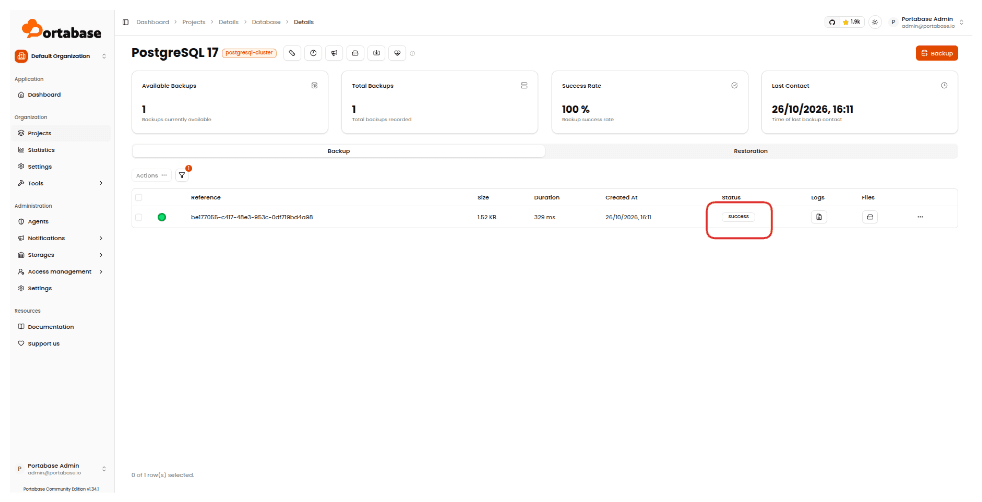The height and width of the screenshot is (502, 982).
Task: Open the filter funnel icon above table
Action: pyautogui.click(x=182, y=176)
